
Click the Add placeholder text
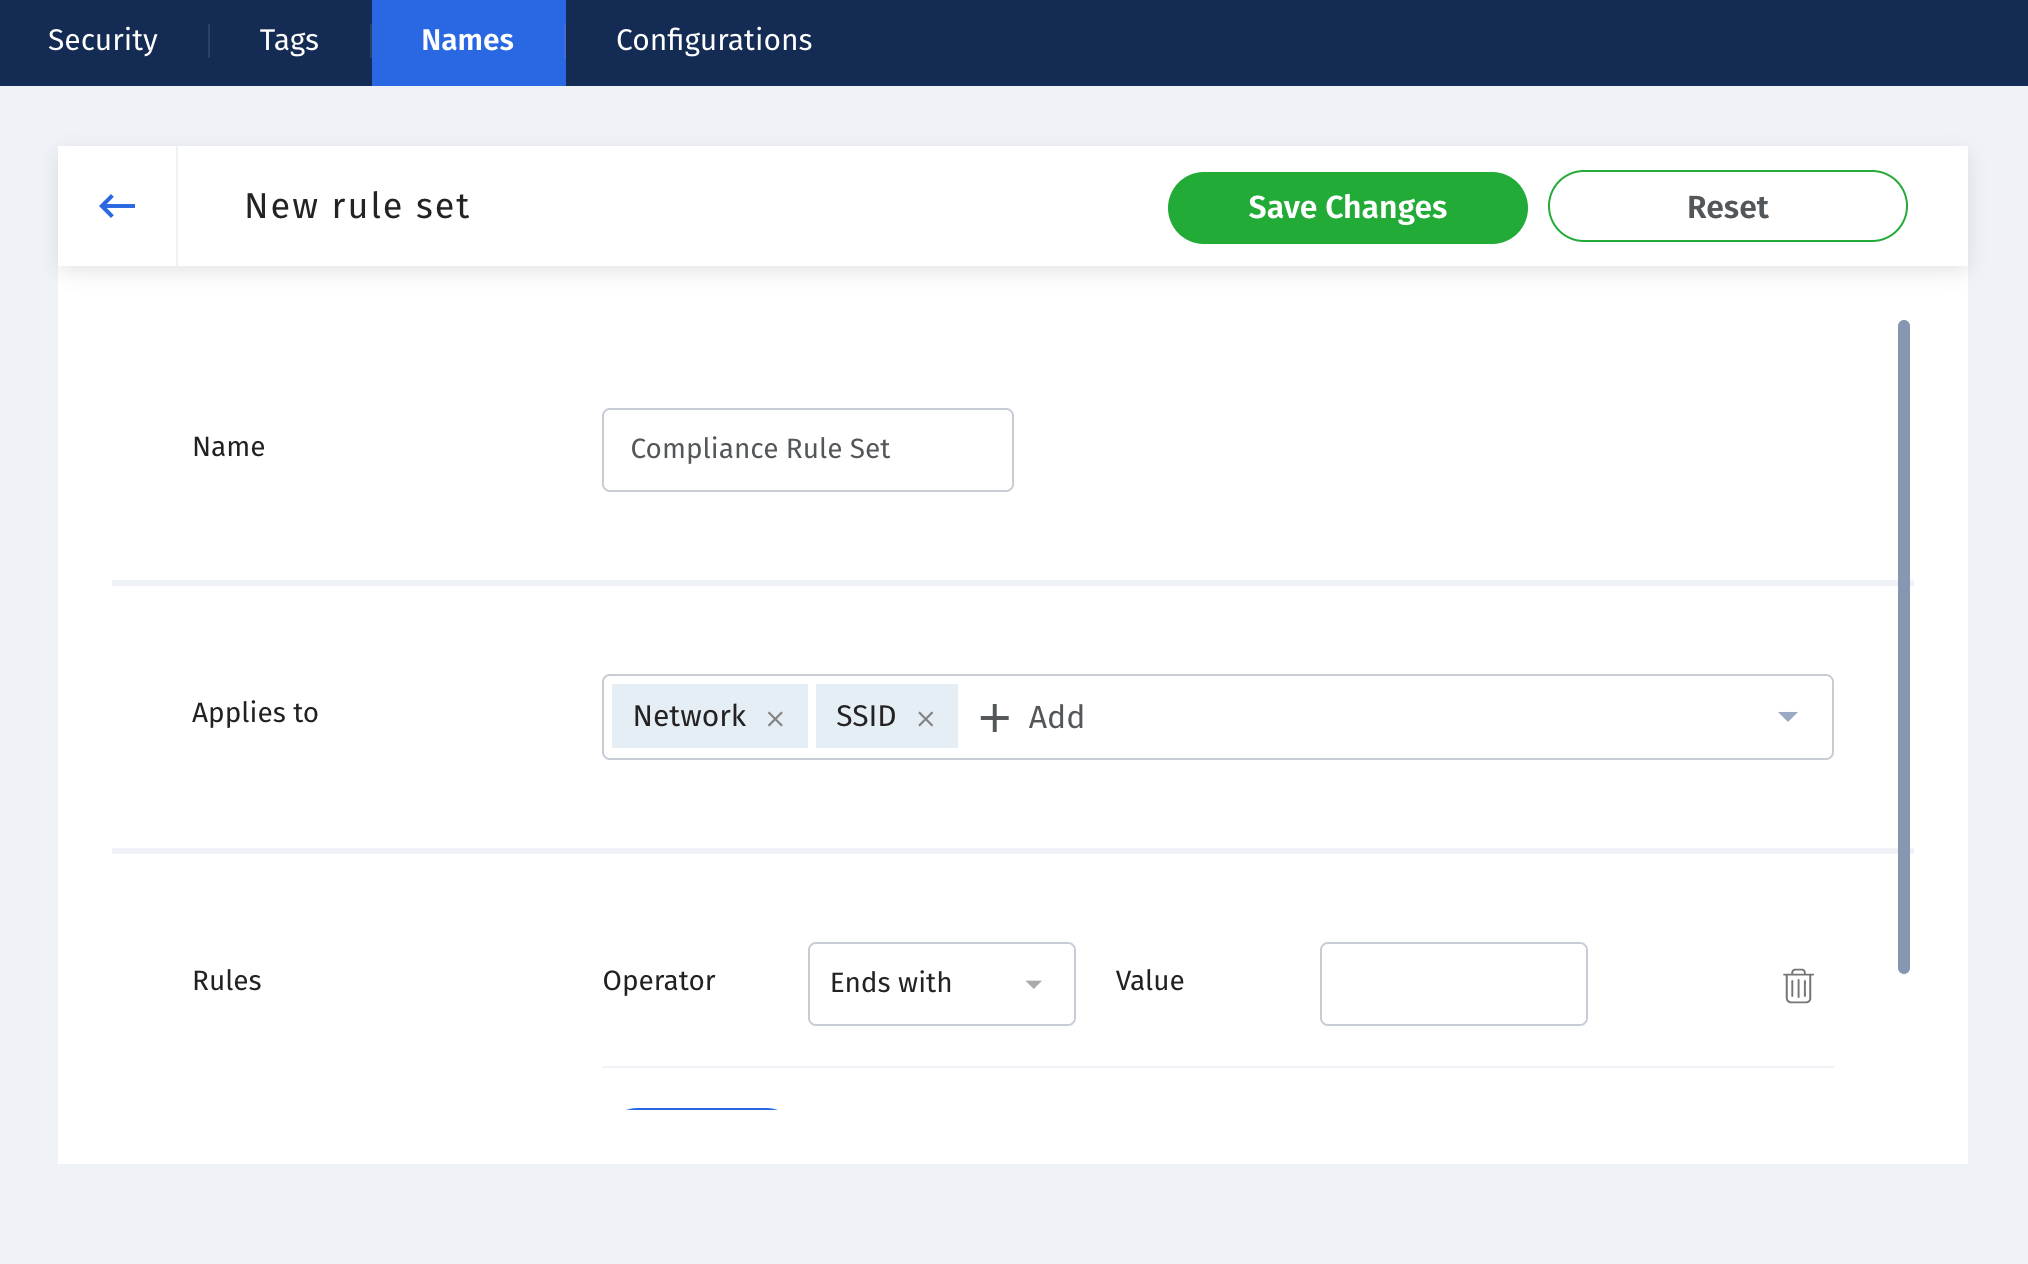click(x=1056, y=717)
